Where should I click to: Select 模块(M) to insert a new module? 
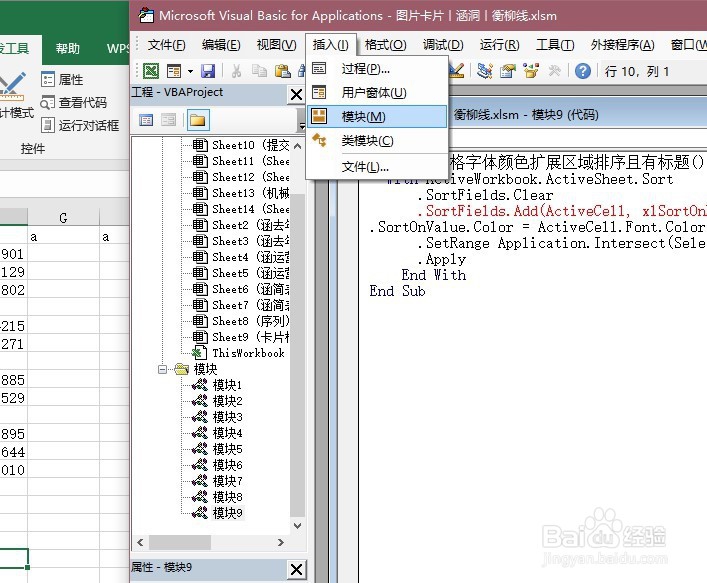pos(377,116)
